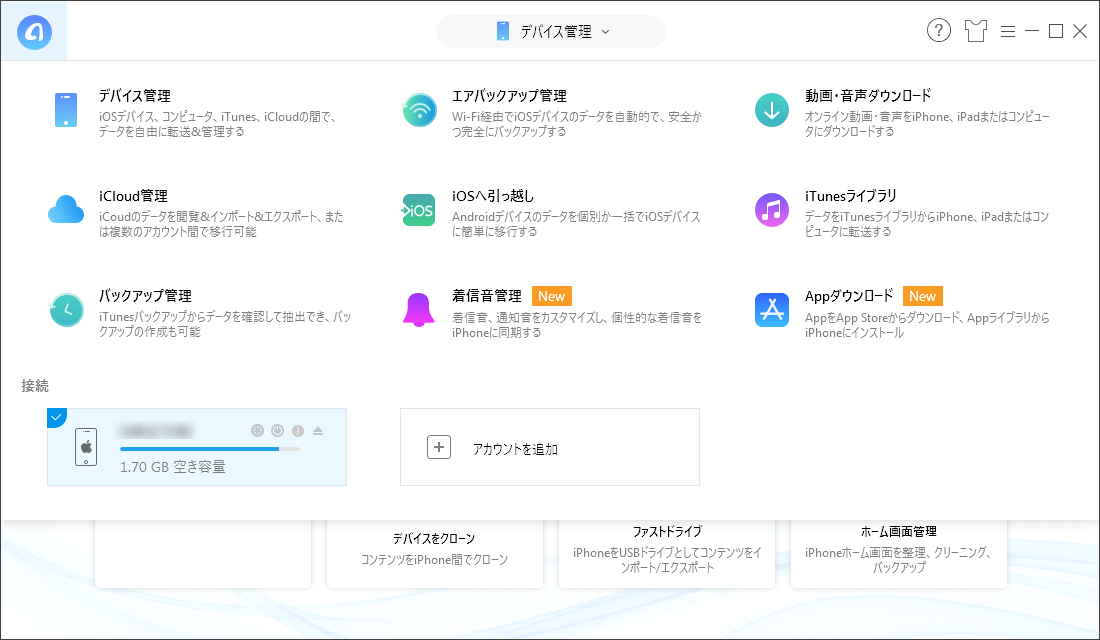1100x640 pixels.
Task: Click the アカウントを追加 button
Action: [550, 447]
